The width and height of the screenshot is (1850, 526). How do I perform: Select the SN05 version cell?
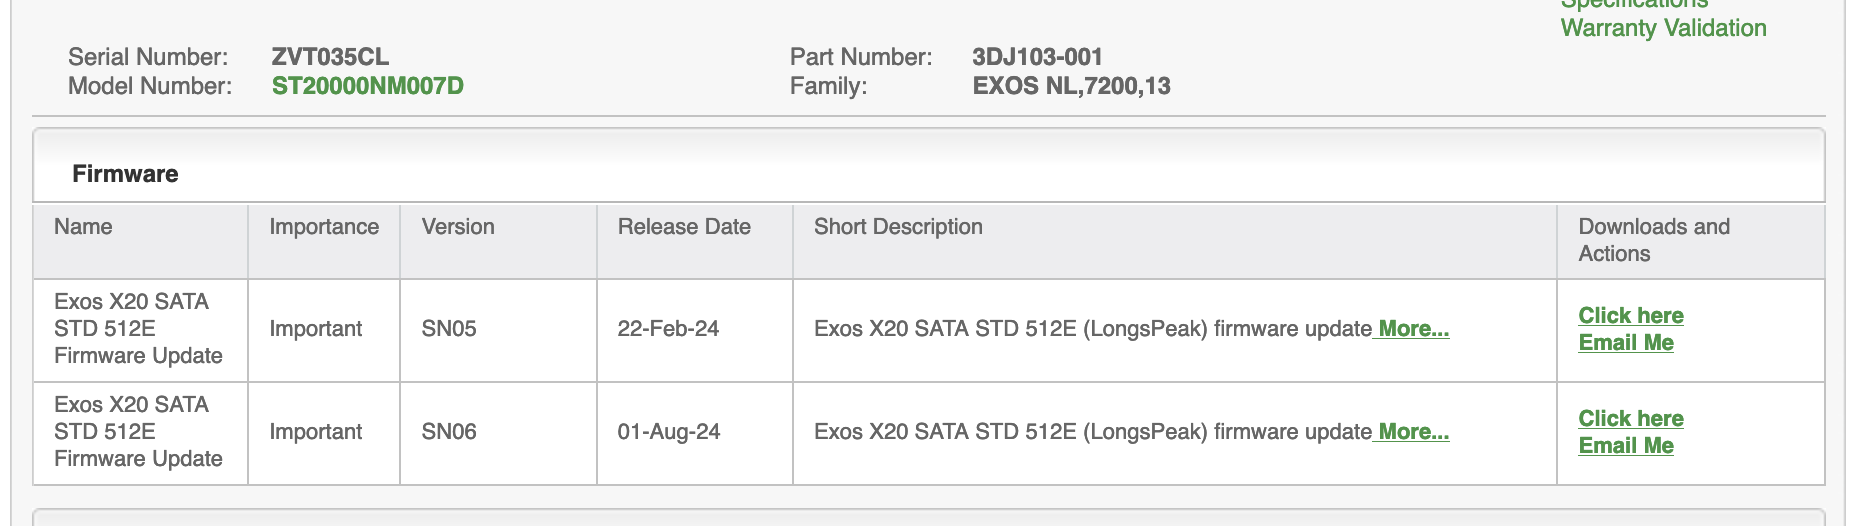click(x=449, y=329)
